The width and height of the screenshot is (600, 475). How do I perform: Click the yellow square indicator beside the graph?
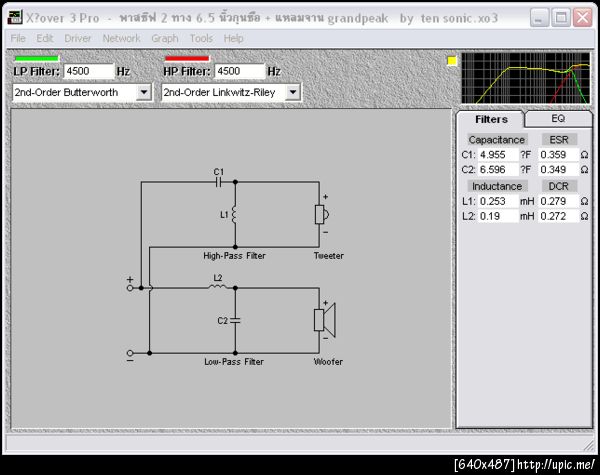tap(452, 61)
